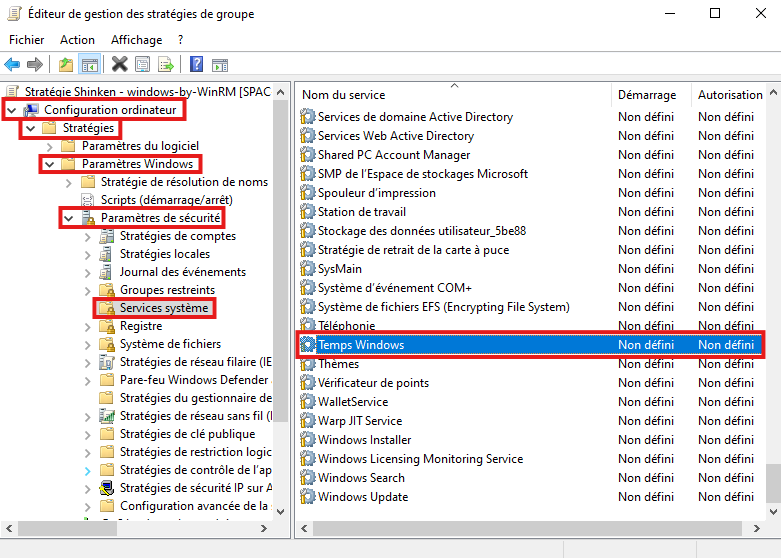Click the Delete (X) toolbar icon

pos(120,65)
